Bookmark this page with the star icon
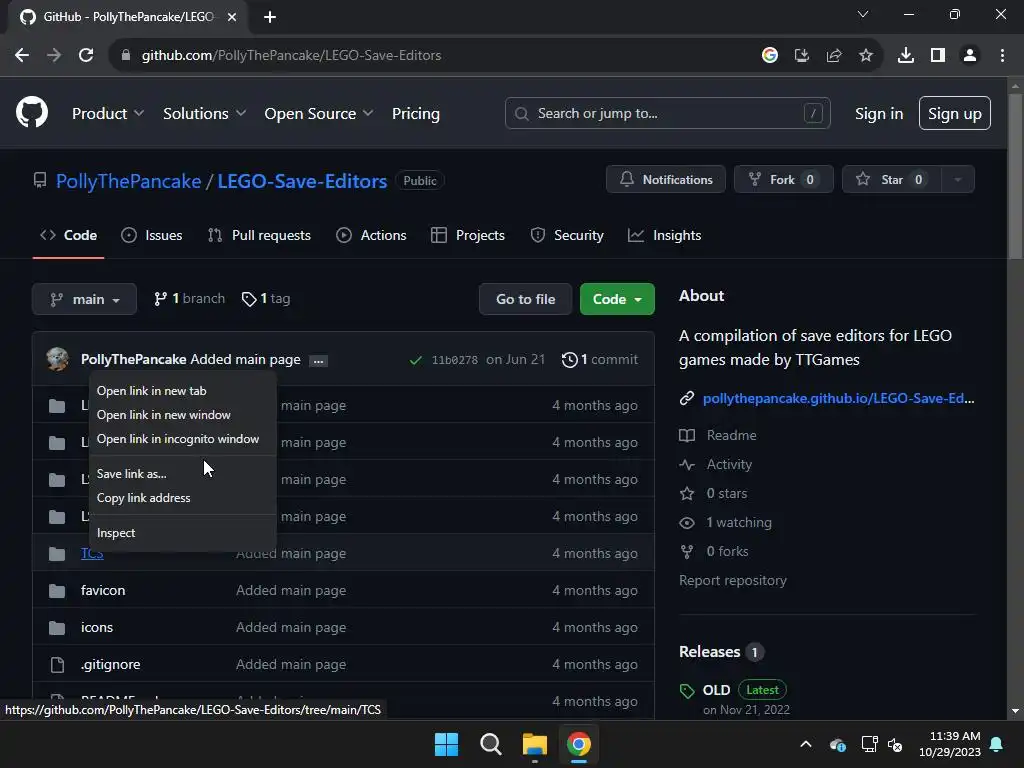The image size is (1024, 768). pyautogui.click(x=866, y=56)
